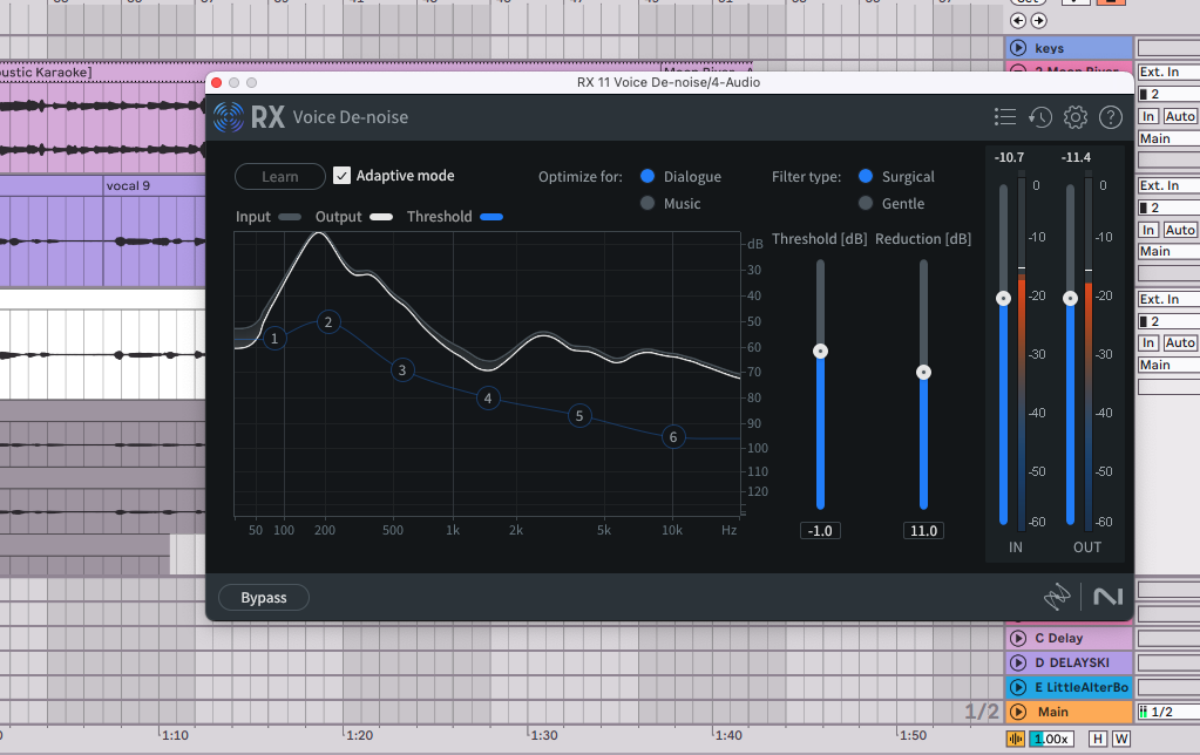Open Moon River track input channel 2 dropdown
Screen dimensions: 1200x755
pyautogui.click(x=1168, y=94)
